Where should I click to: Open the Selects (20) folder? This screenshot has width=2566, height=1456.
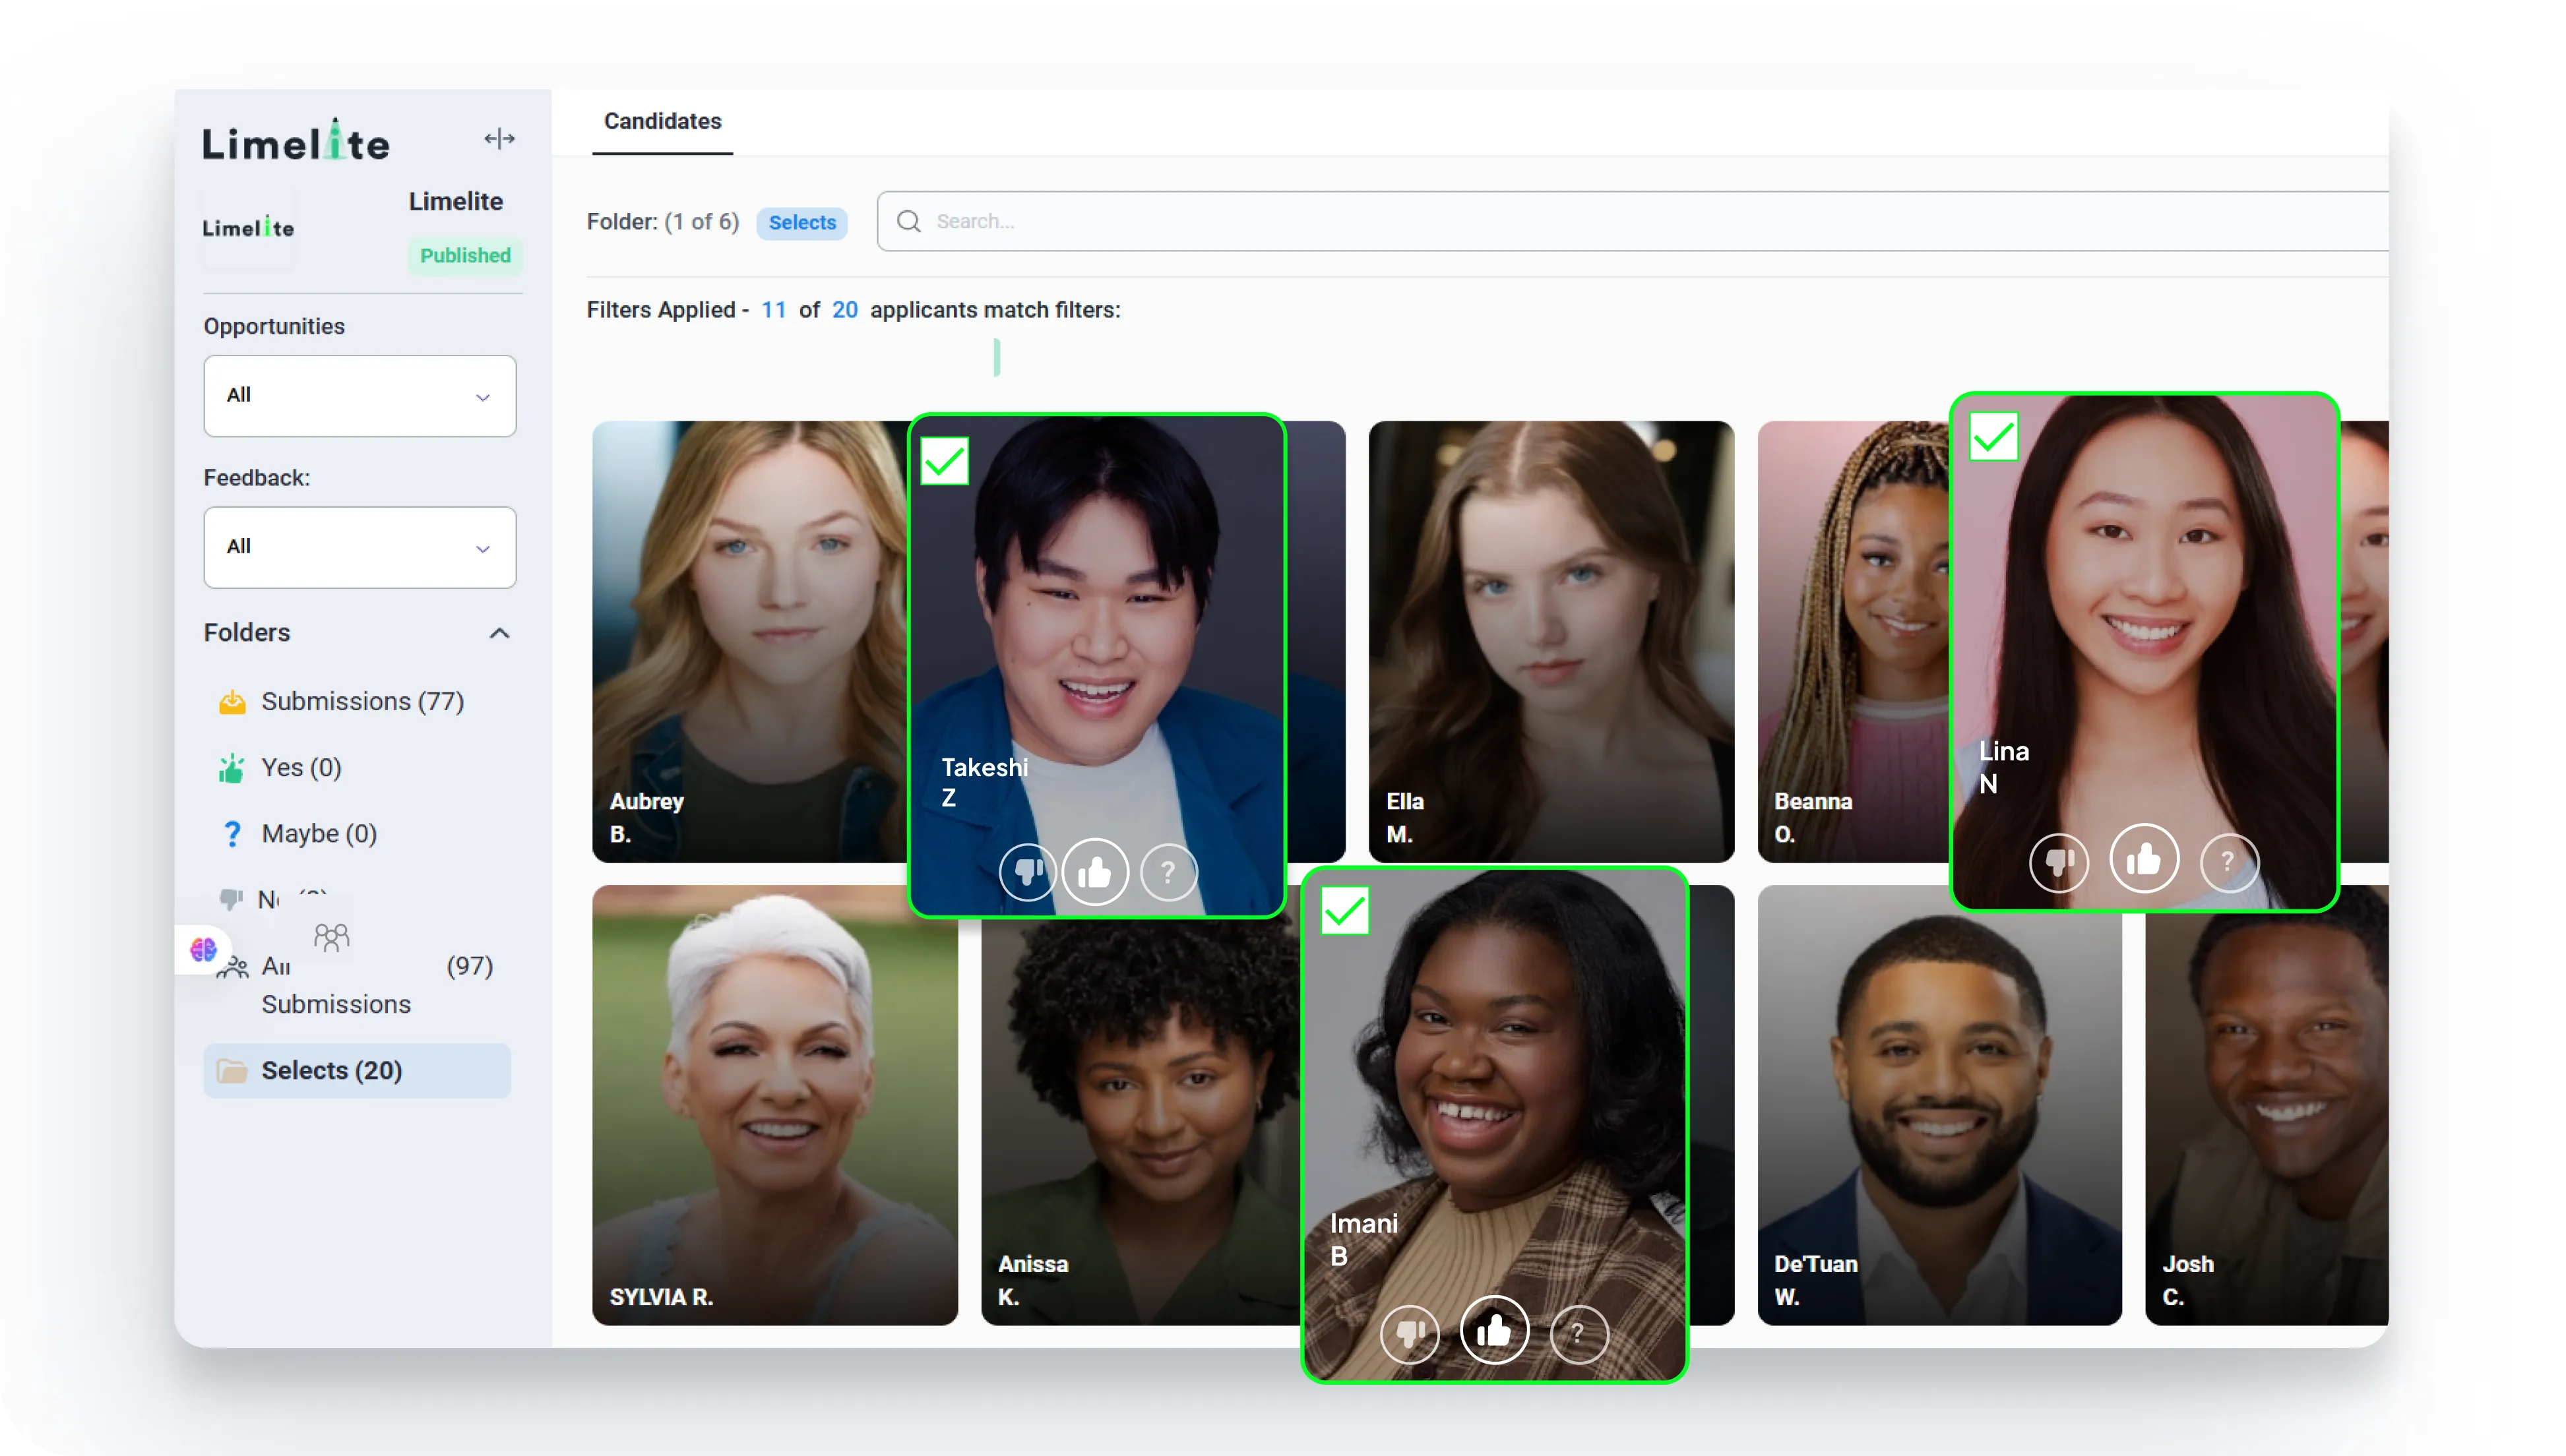(x=357, y=1071)
